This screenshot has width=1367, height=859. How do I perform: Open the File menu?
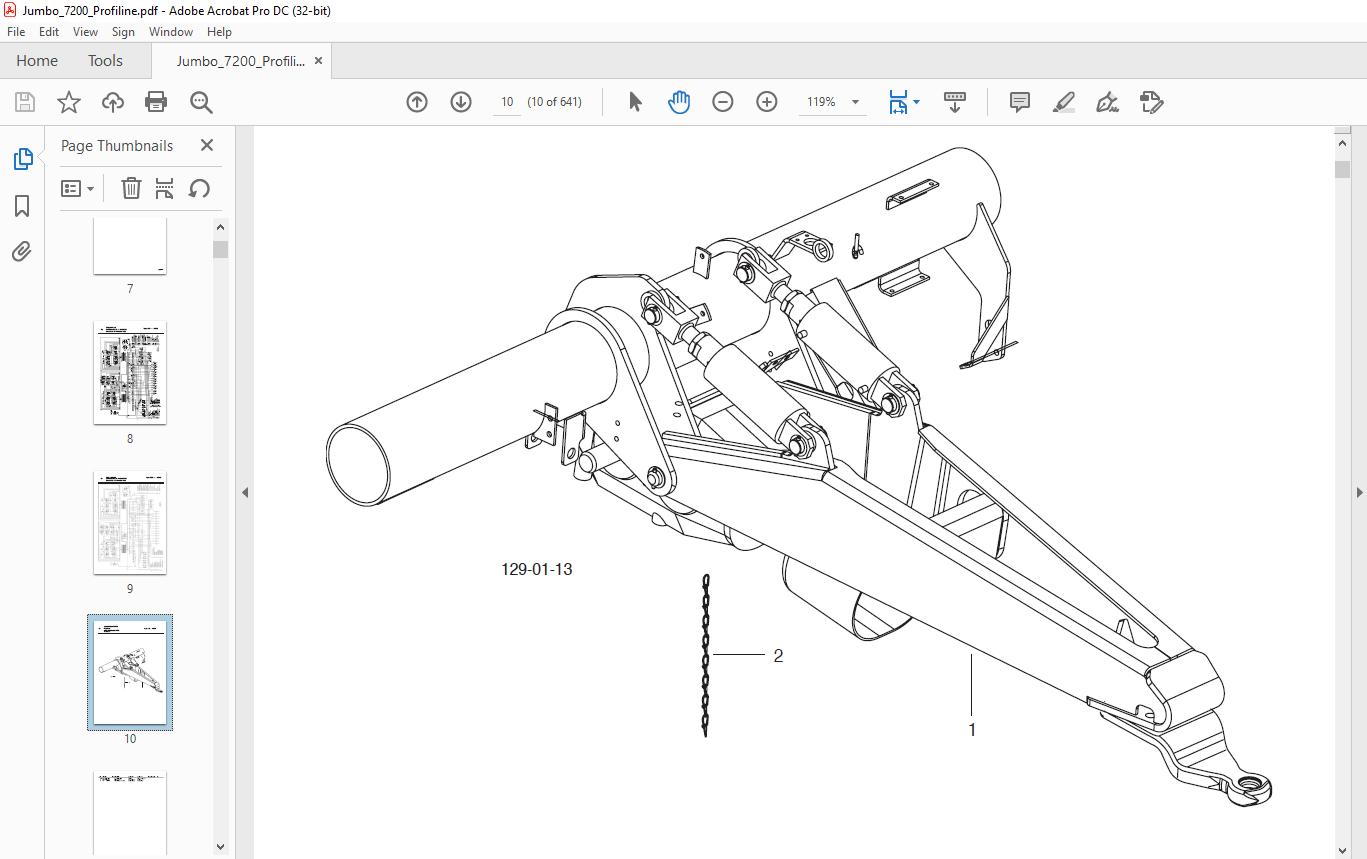[16, 32]
